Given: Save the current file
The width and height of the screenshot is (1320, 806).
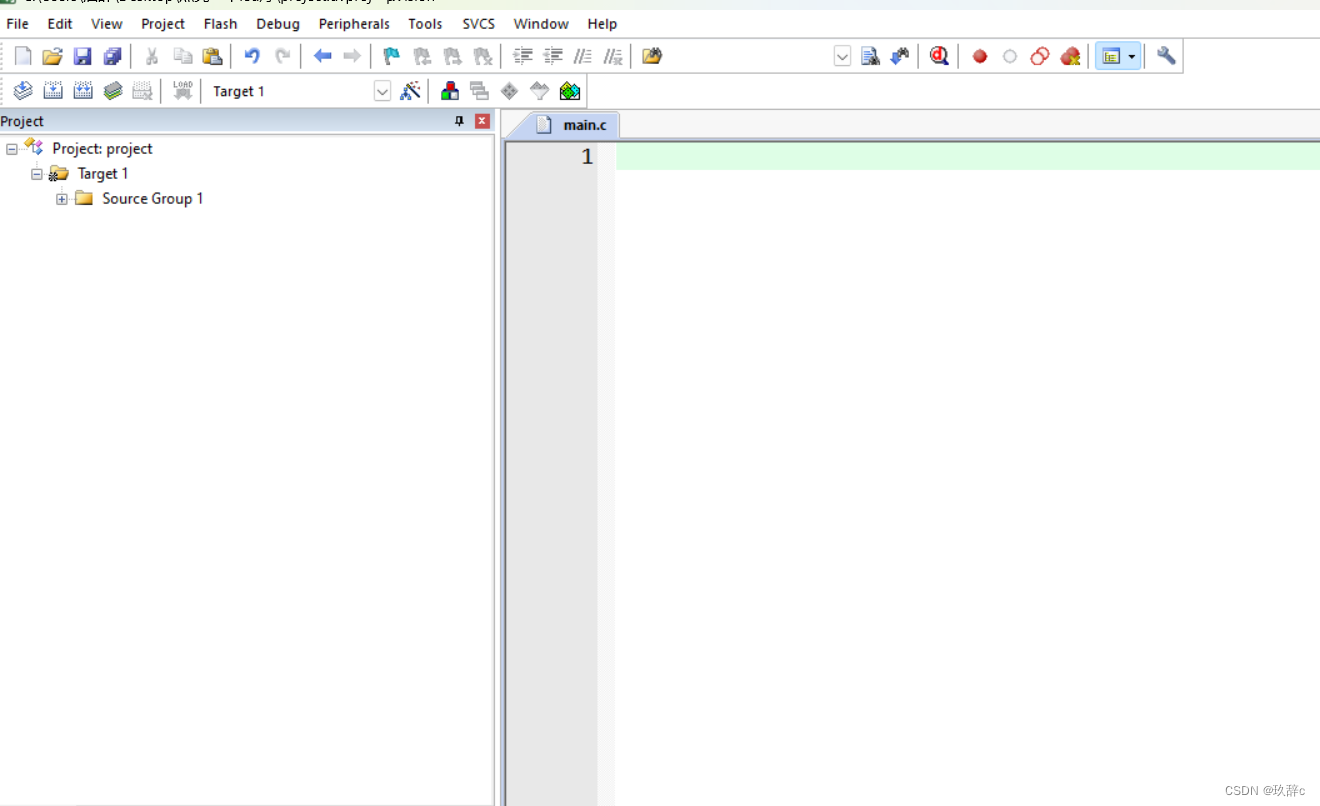Looking at the screenshot, I should [83, 56].
